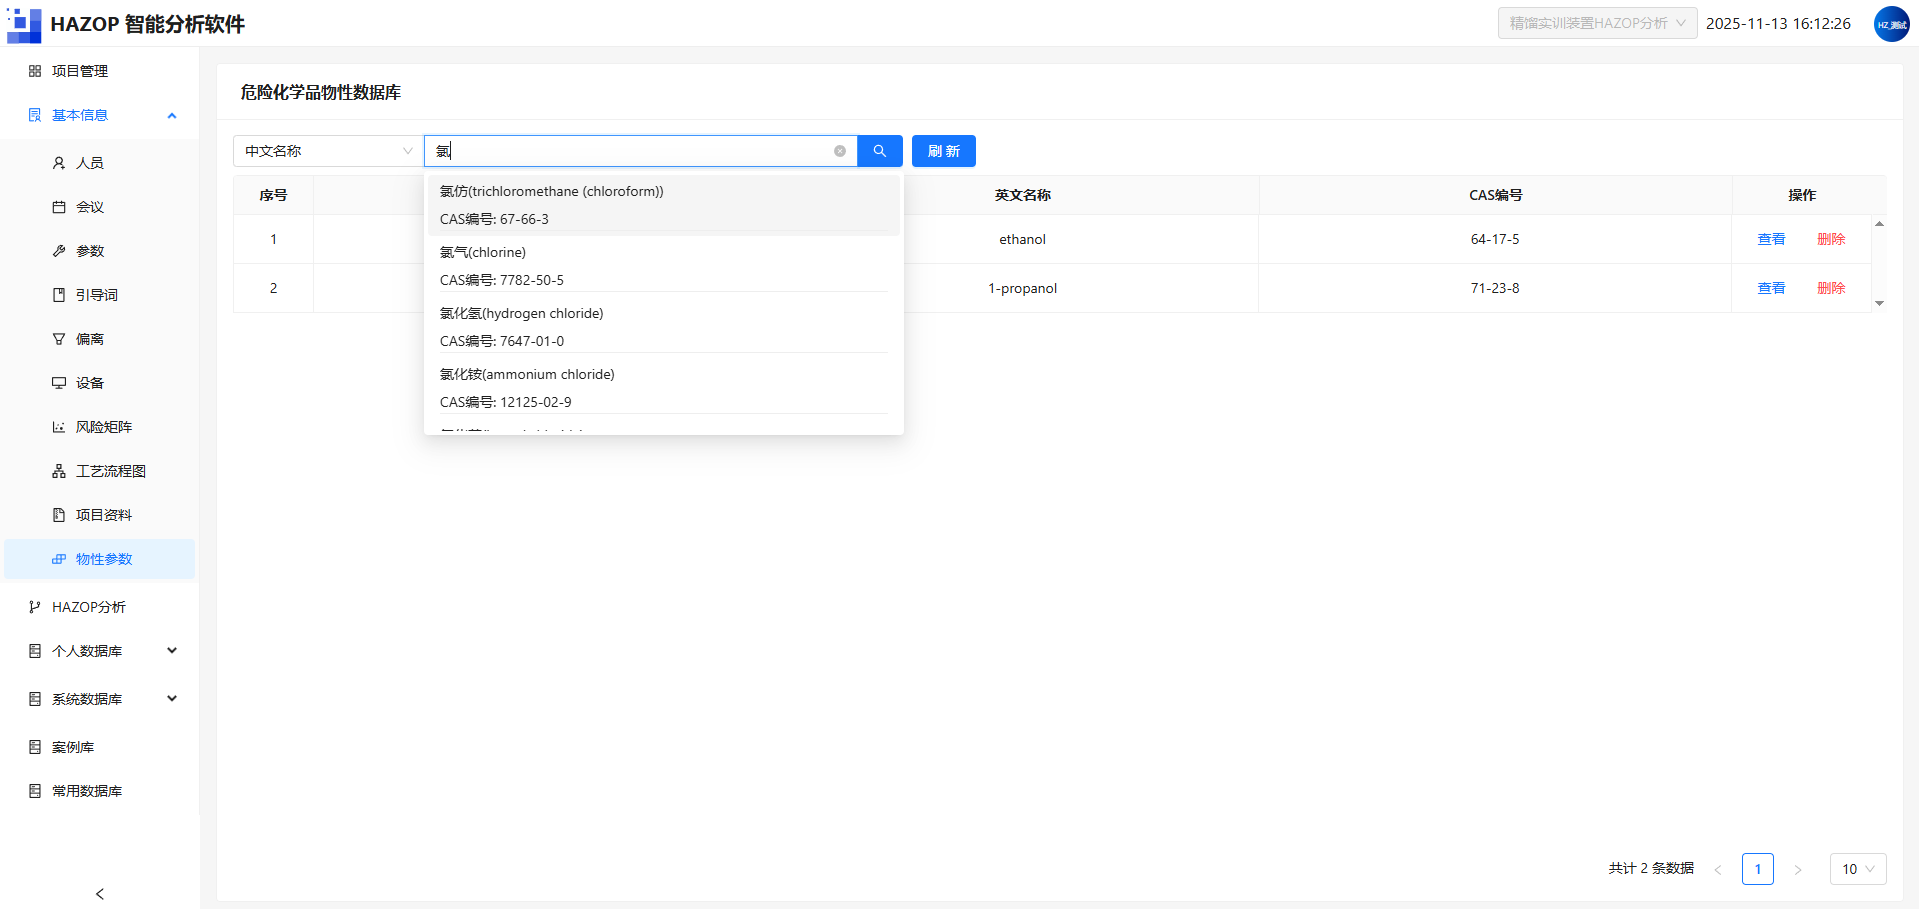Screen dimensions: 1919x909
Task: Click the 案例库 icon
Action: pos(35,747)
